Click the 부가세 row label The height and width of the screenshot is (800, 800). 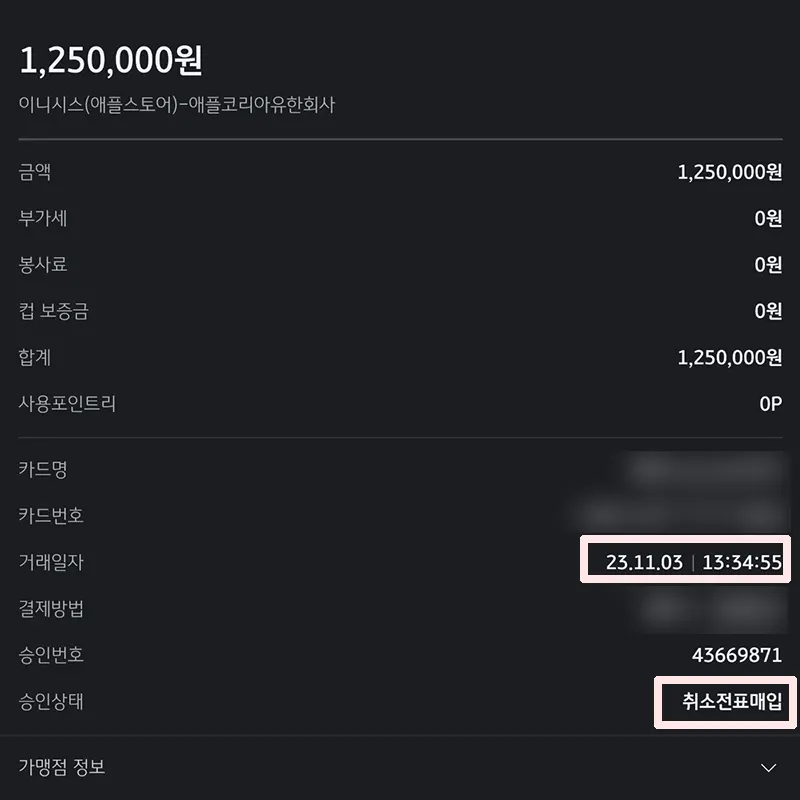(43, 218)
